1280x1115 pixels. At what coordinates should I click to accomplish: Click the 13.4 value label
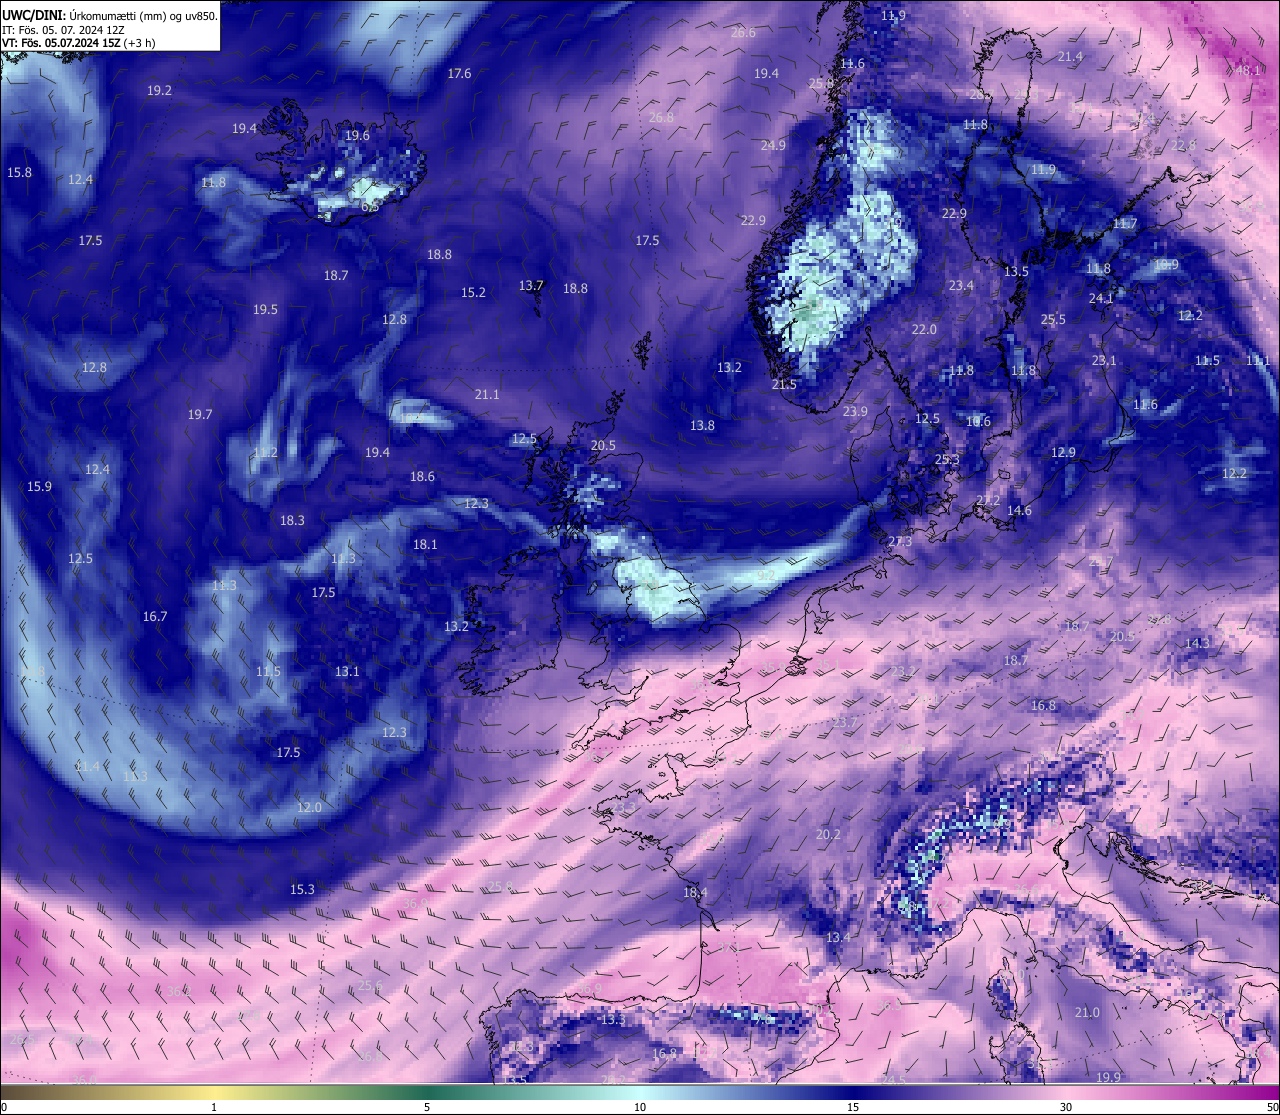(838, 937)
